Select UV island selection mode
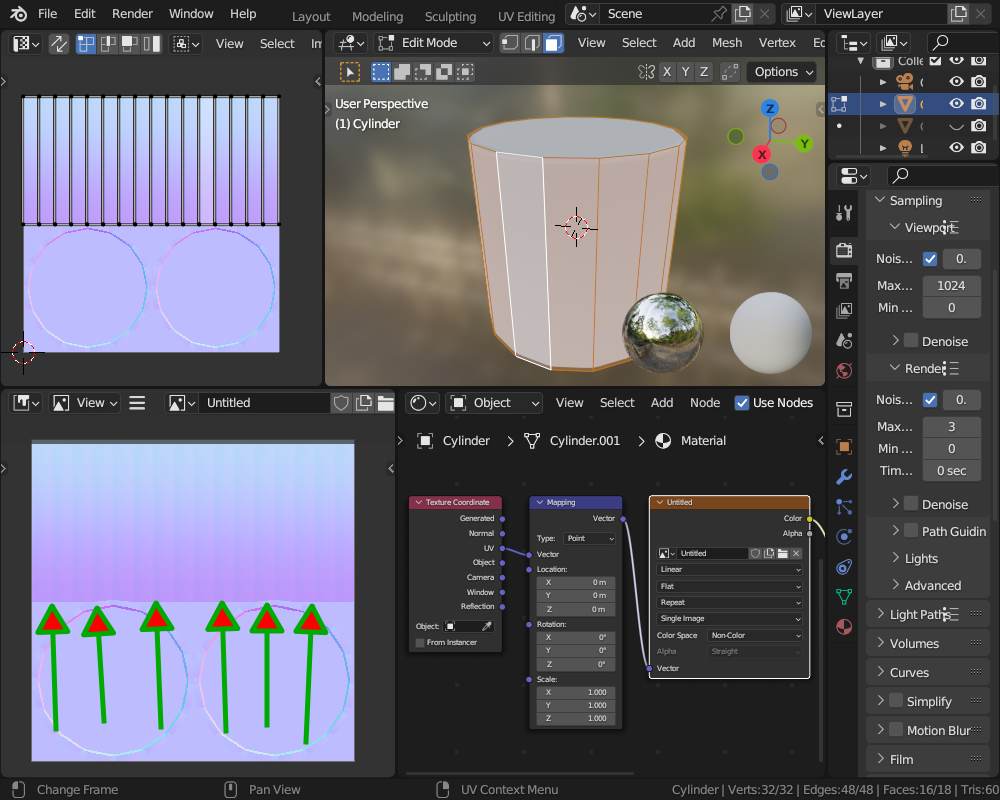 click(151, 43)
